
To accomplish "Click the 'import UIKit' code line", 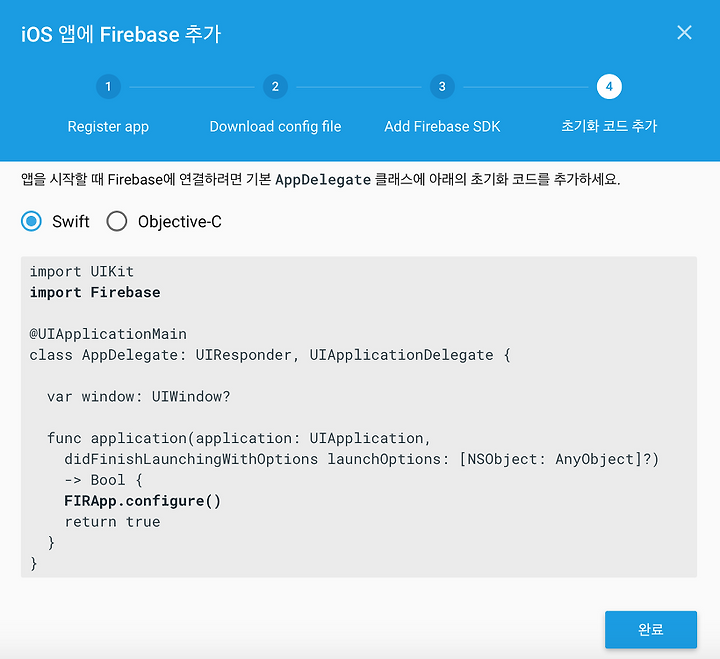I will pos(82,271).
